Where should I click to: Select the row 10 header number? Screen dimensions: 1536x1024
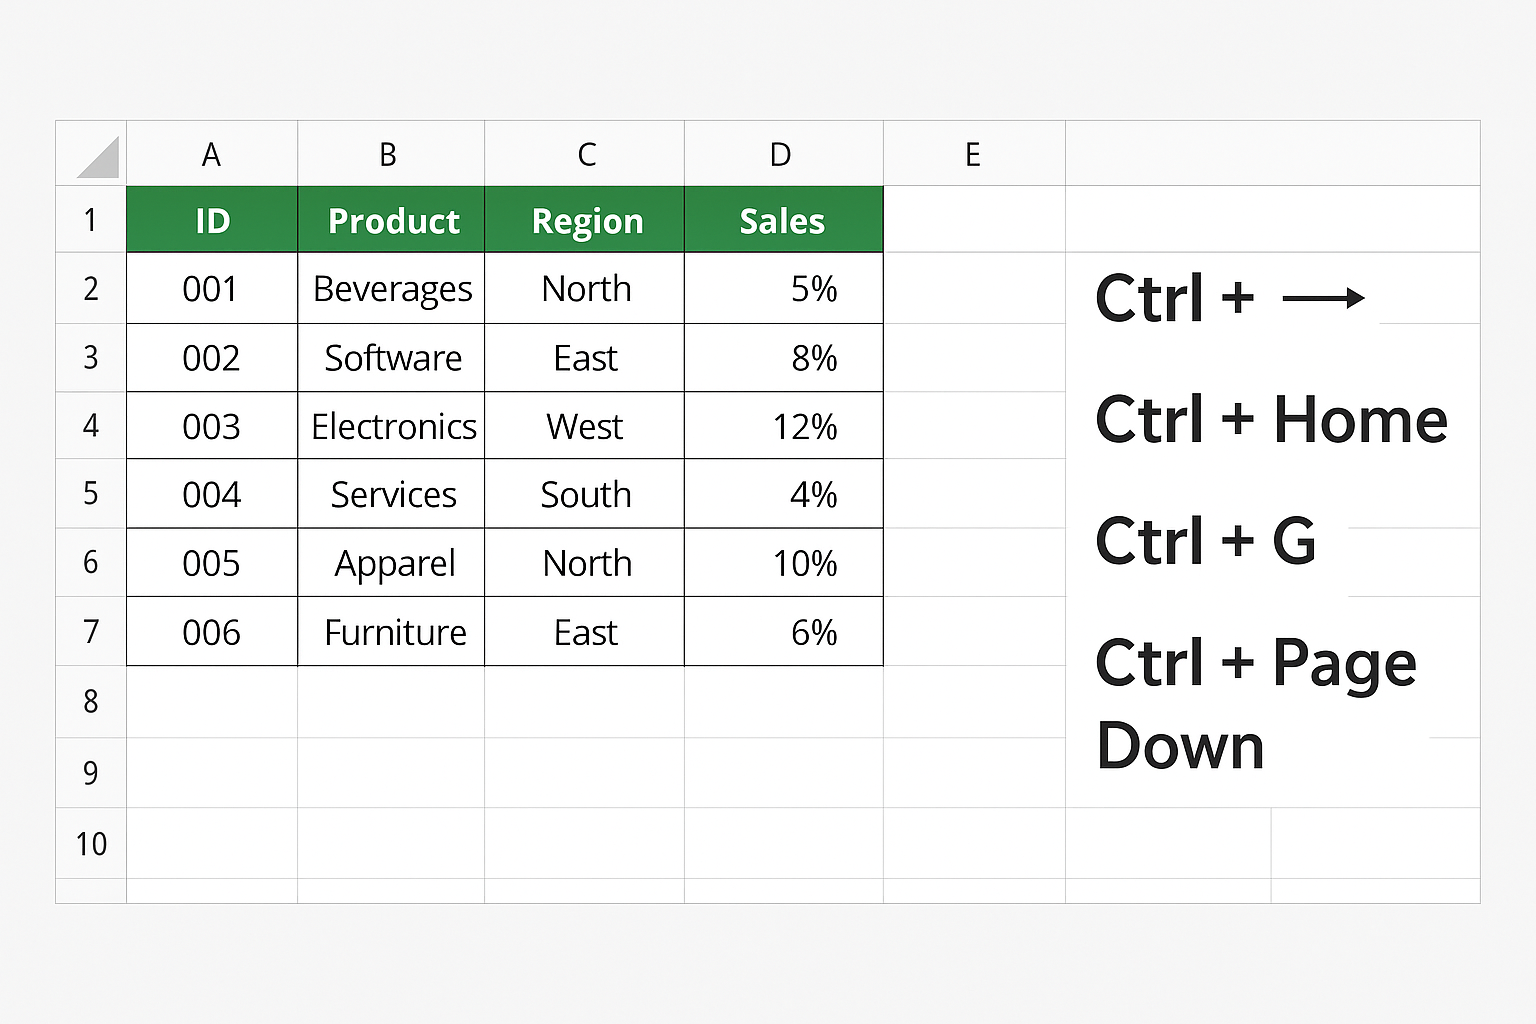(x=91, y=844)
